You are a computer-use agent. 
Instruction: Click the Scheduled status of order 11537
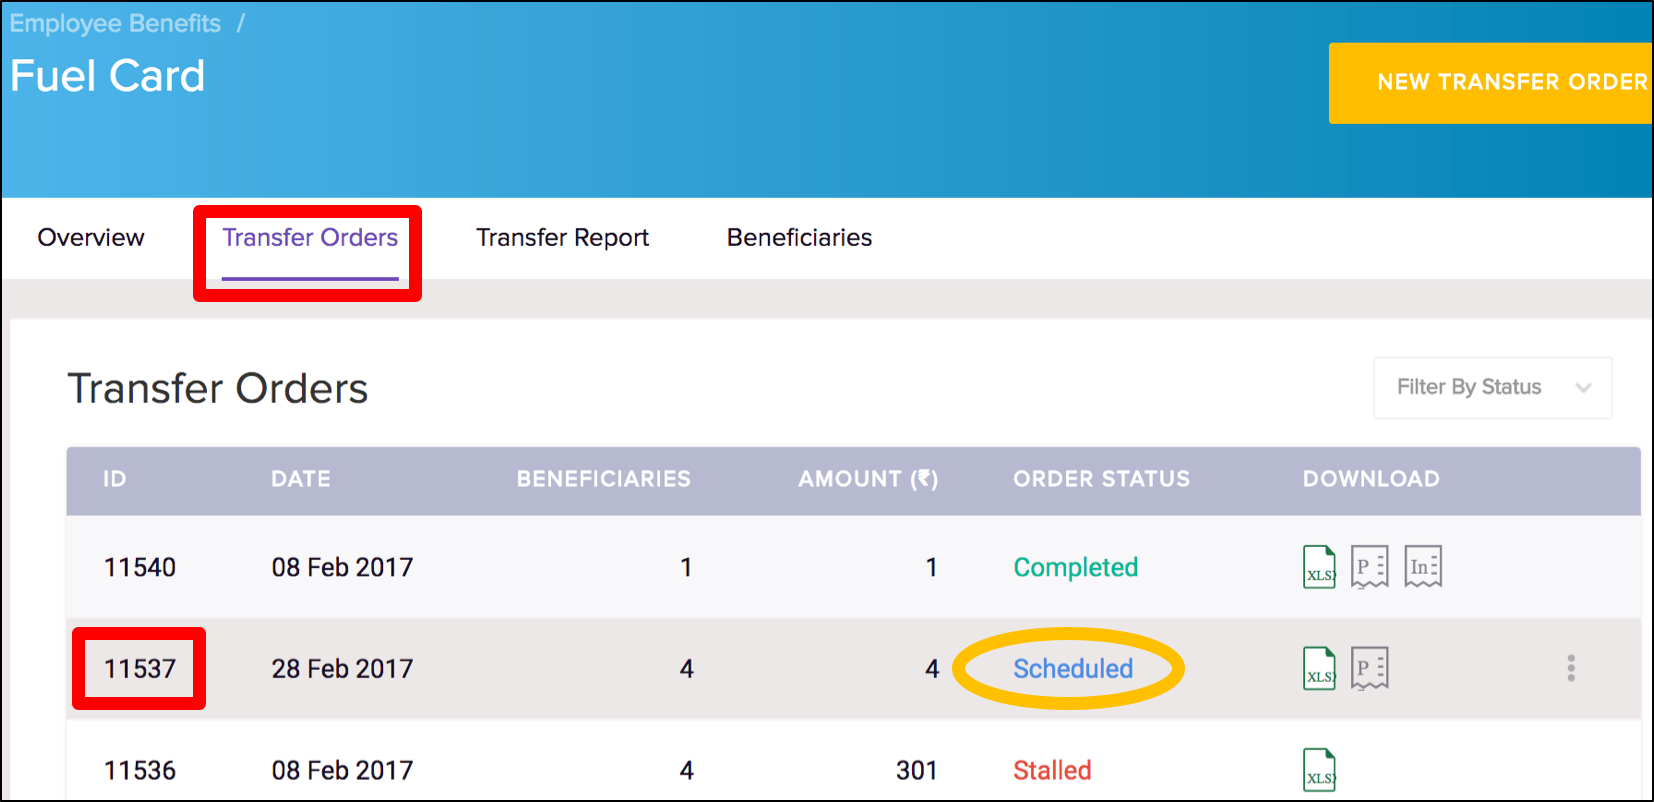point(1072,669)
